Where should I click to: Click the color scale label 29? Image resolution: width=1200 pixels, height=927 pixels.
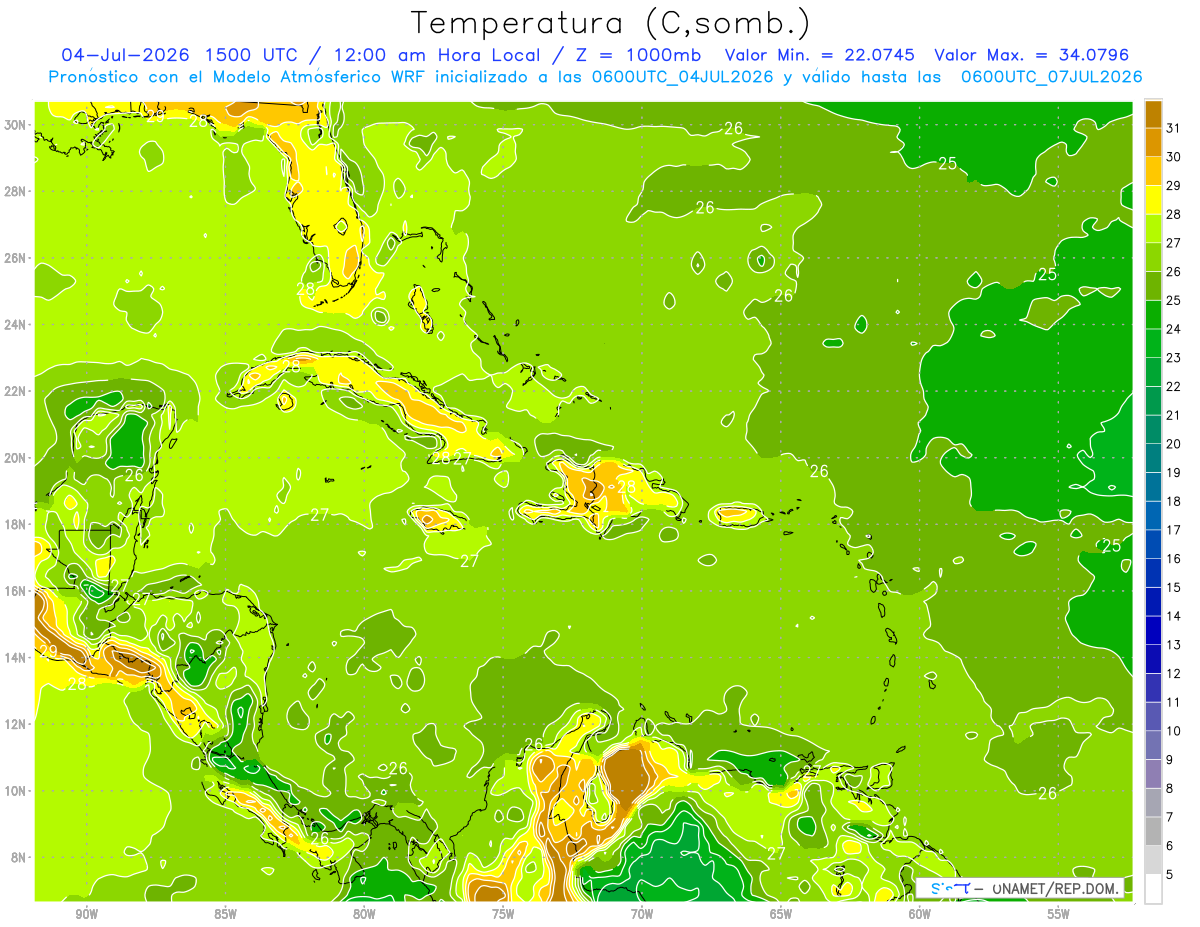tap(1174, 185)
